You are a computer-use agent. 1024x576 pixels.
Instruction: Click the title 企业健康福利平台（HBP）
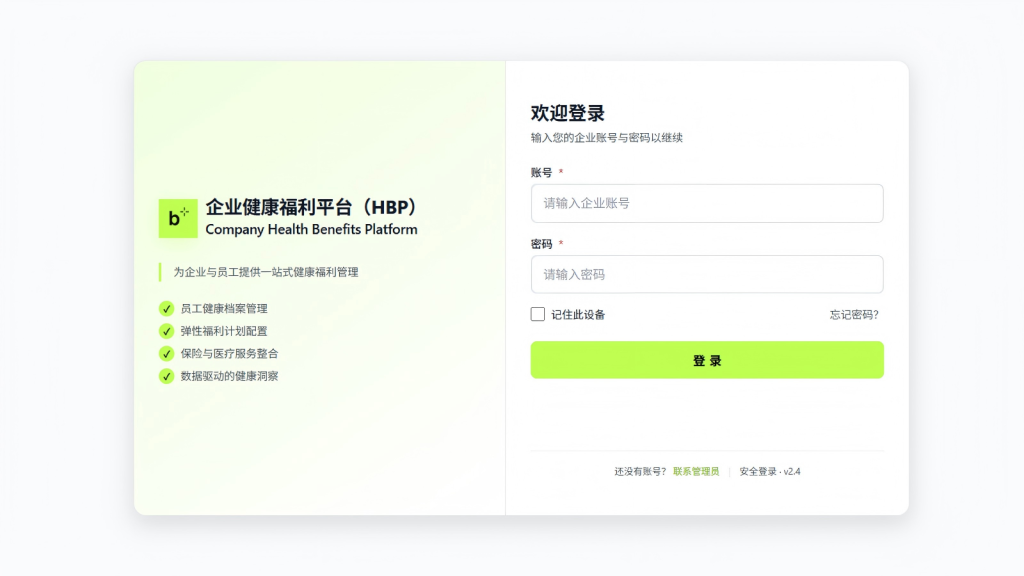312,207
